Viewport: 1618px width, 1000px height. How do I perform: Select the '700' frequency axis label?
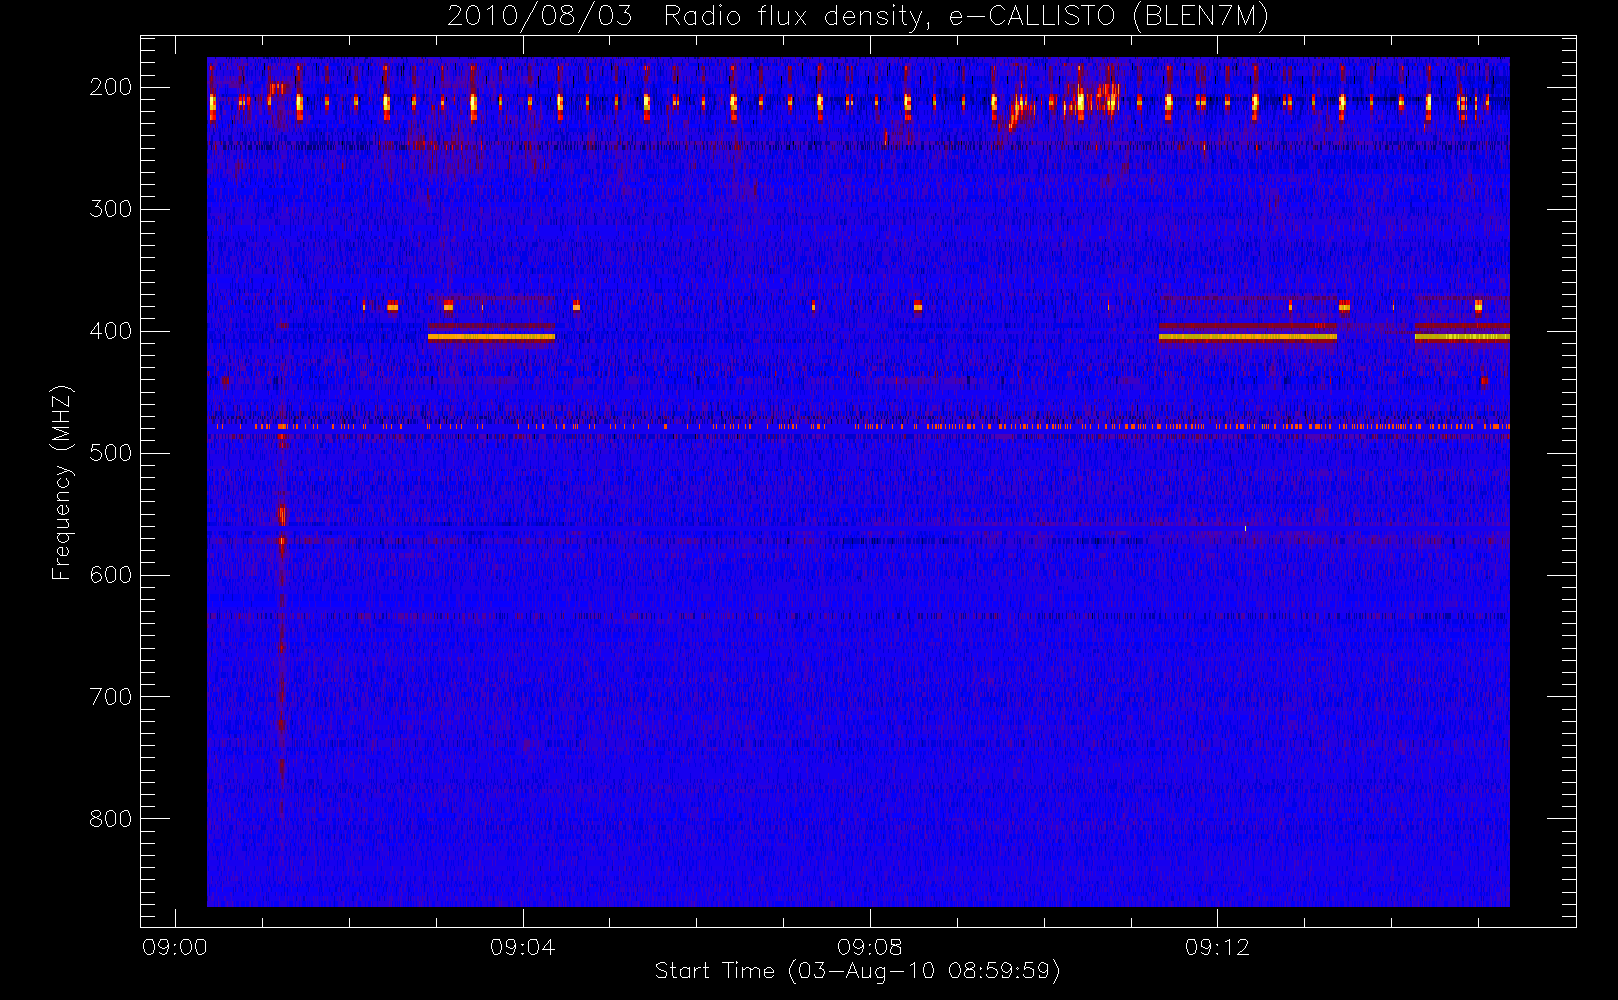110,697
